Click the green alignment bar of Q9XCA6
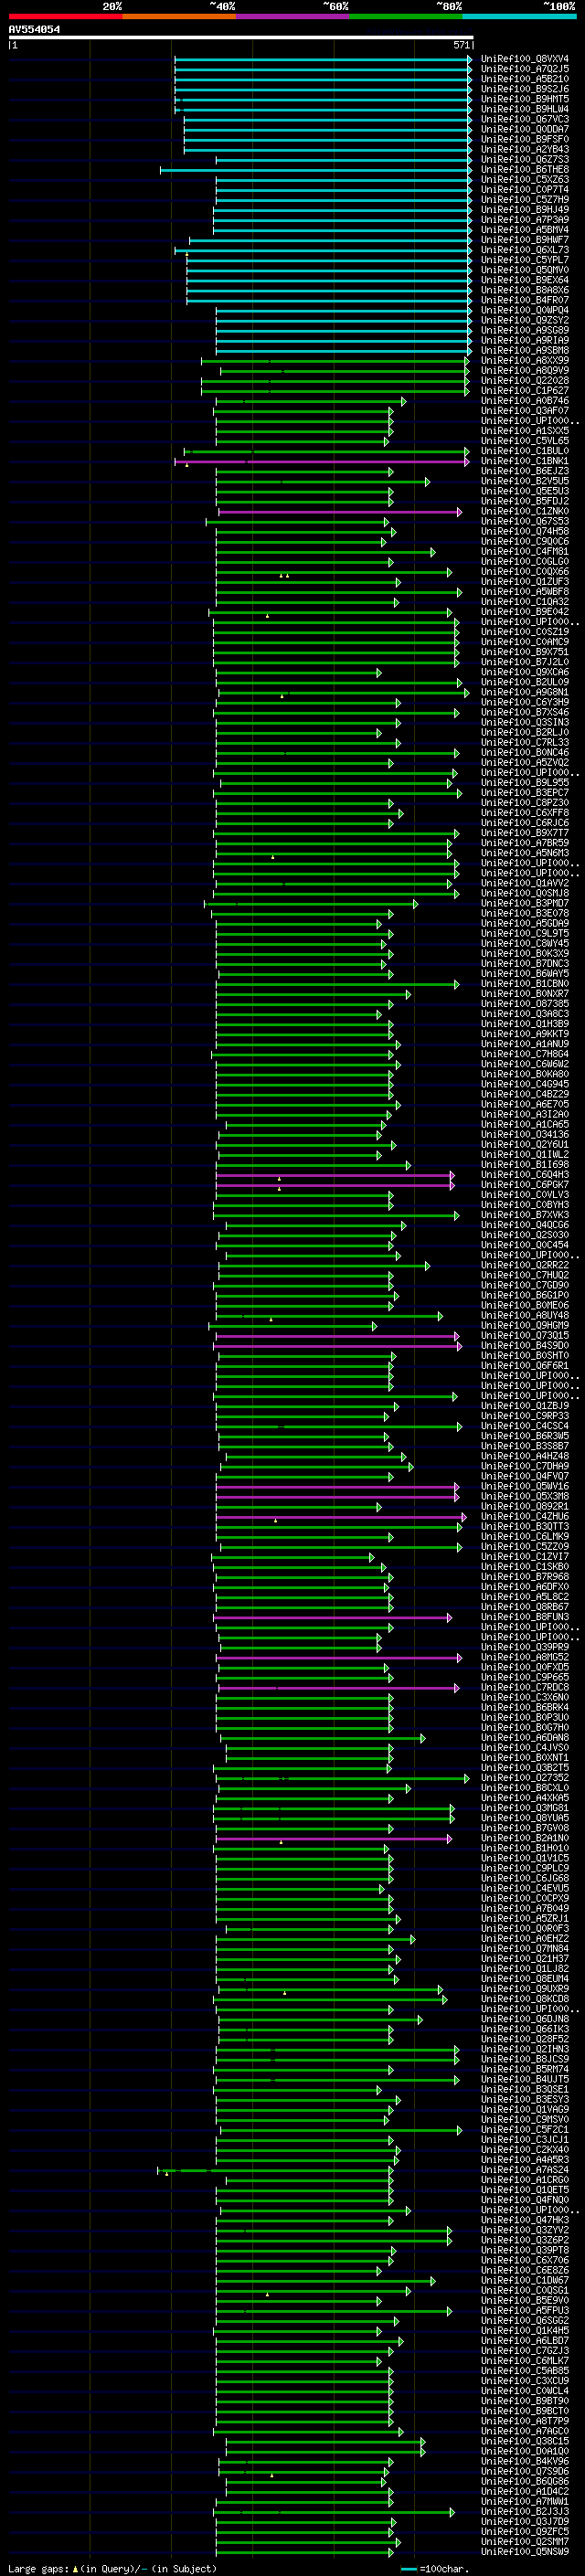Image resolution: width=585 pixels, height=2576 pixels. coord(298,672)
